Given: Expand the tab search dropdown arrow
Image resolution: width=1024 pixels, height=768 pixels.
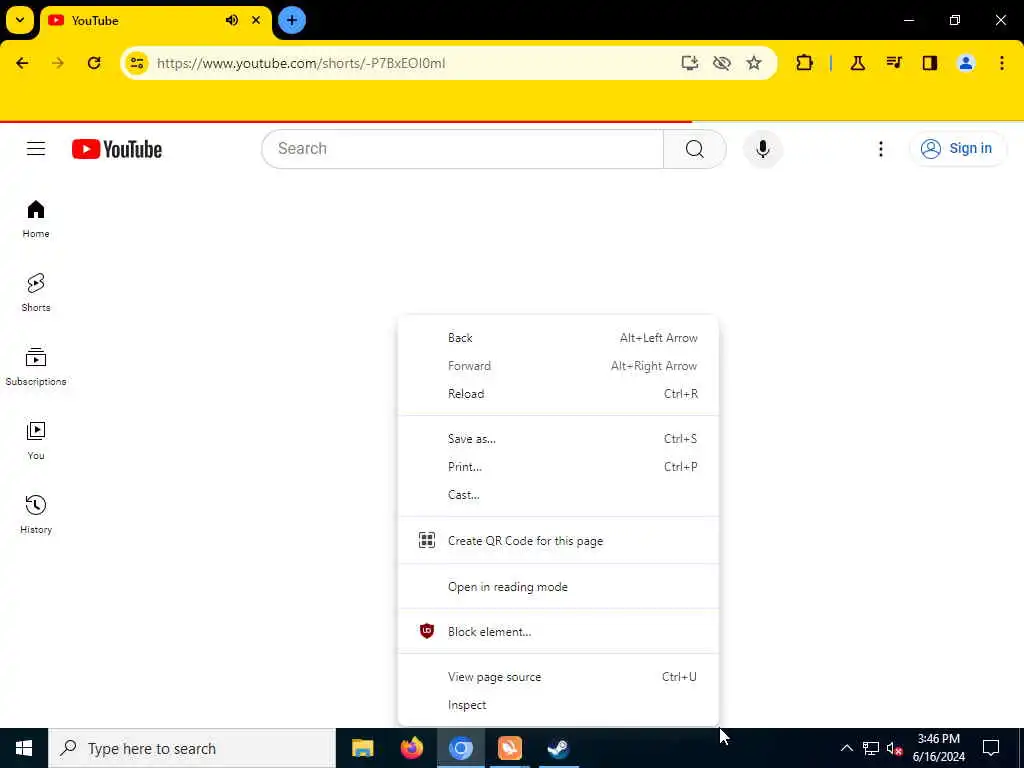Looking at the screenshot, I should tap(20, 20).
